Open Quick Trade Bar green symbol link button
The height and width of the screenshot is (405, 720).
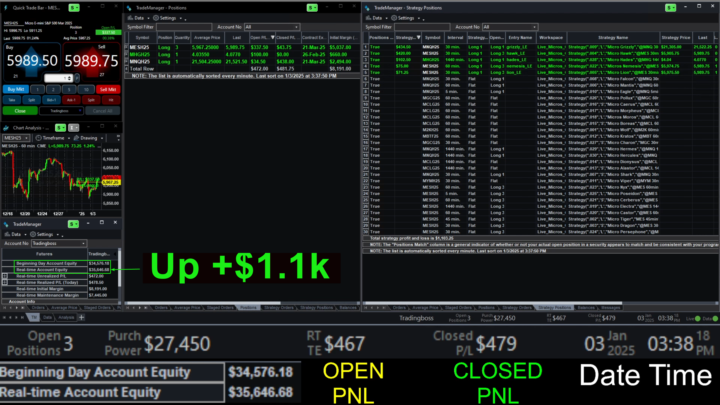click(73, 8)
